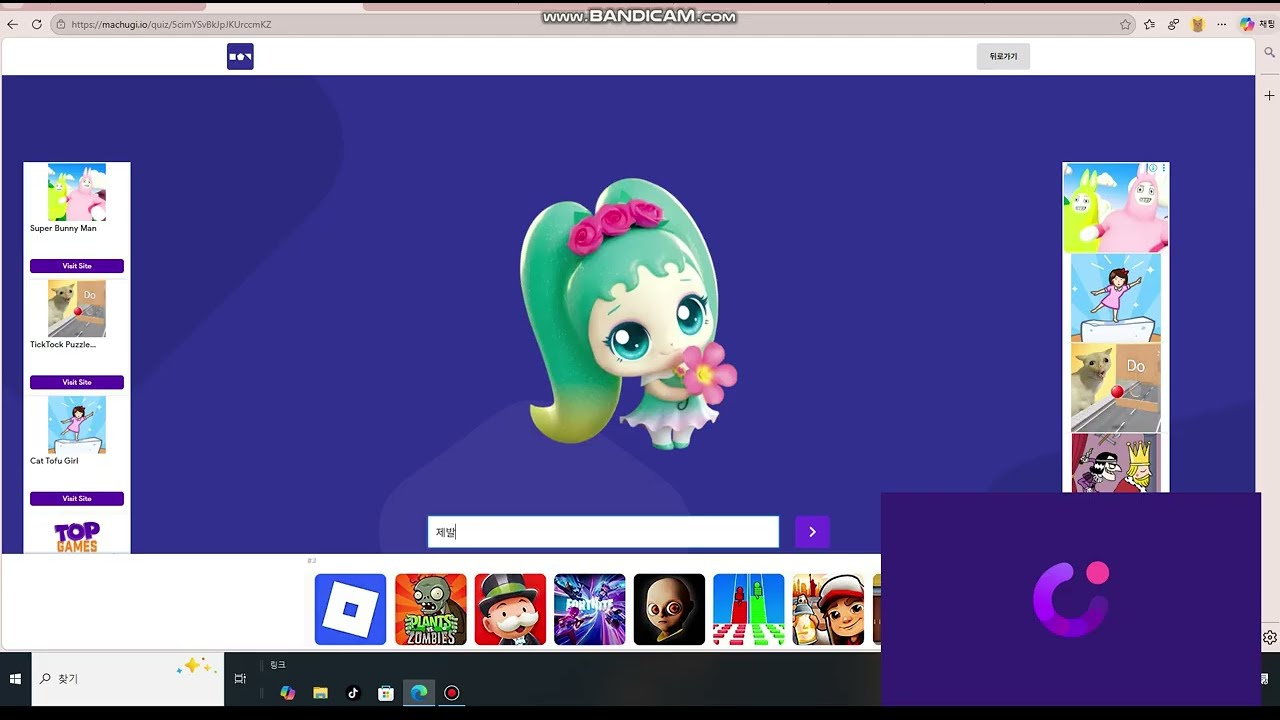Open Microsoft Store from the taskbar

coord(386,693)
